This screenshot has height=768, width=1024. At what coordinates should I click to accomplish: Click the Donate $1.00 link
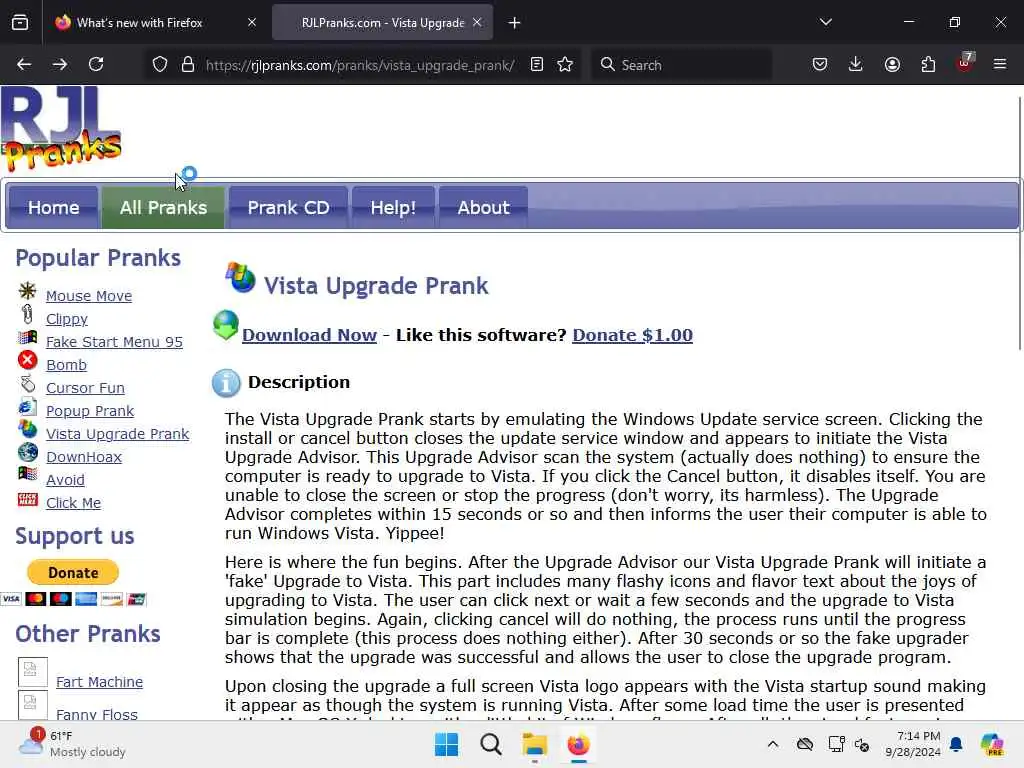click(x=632, y=335)
